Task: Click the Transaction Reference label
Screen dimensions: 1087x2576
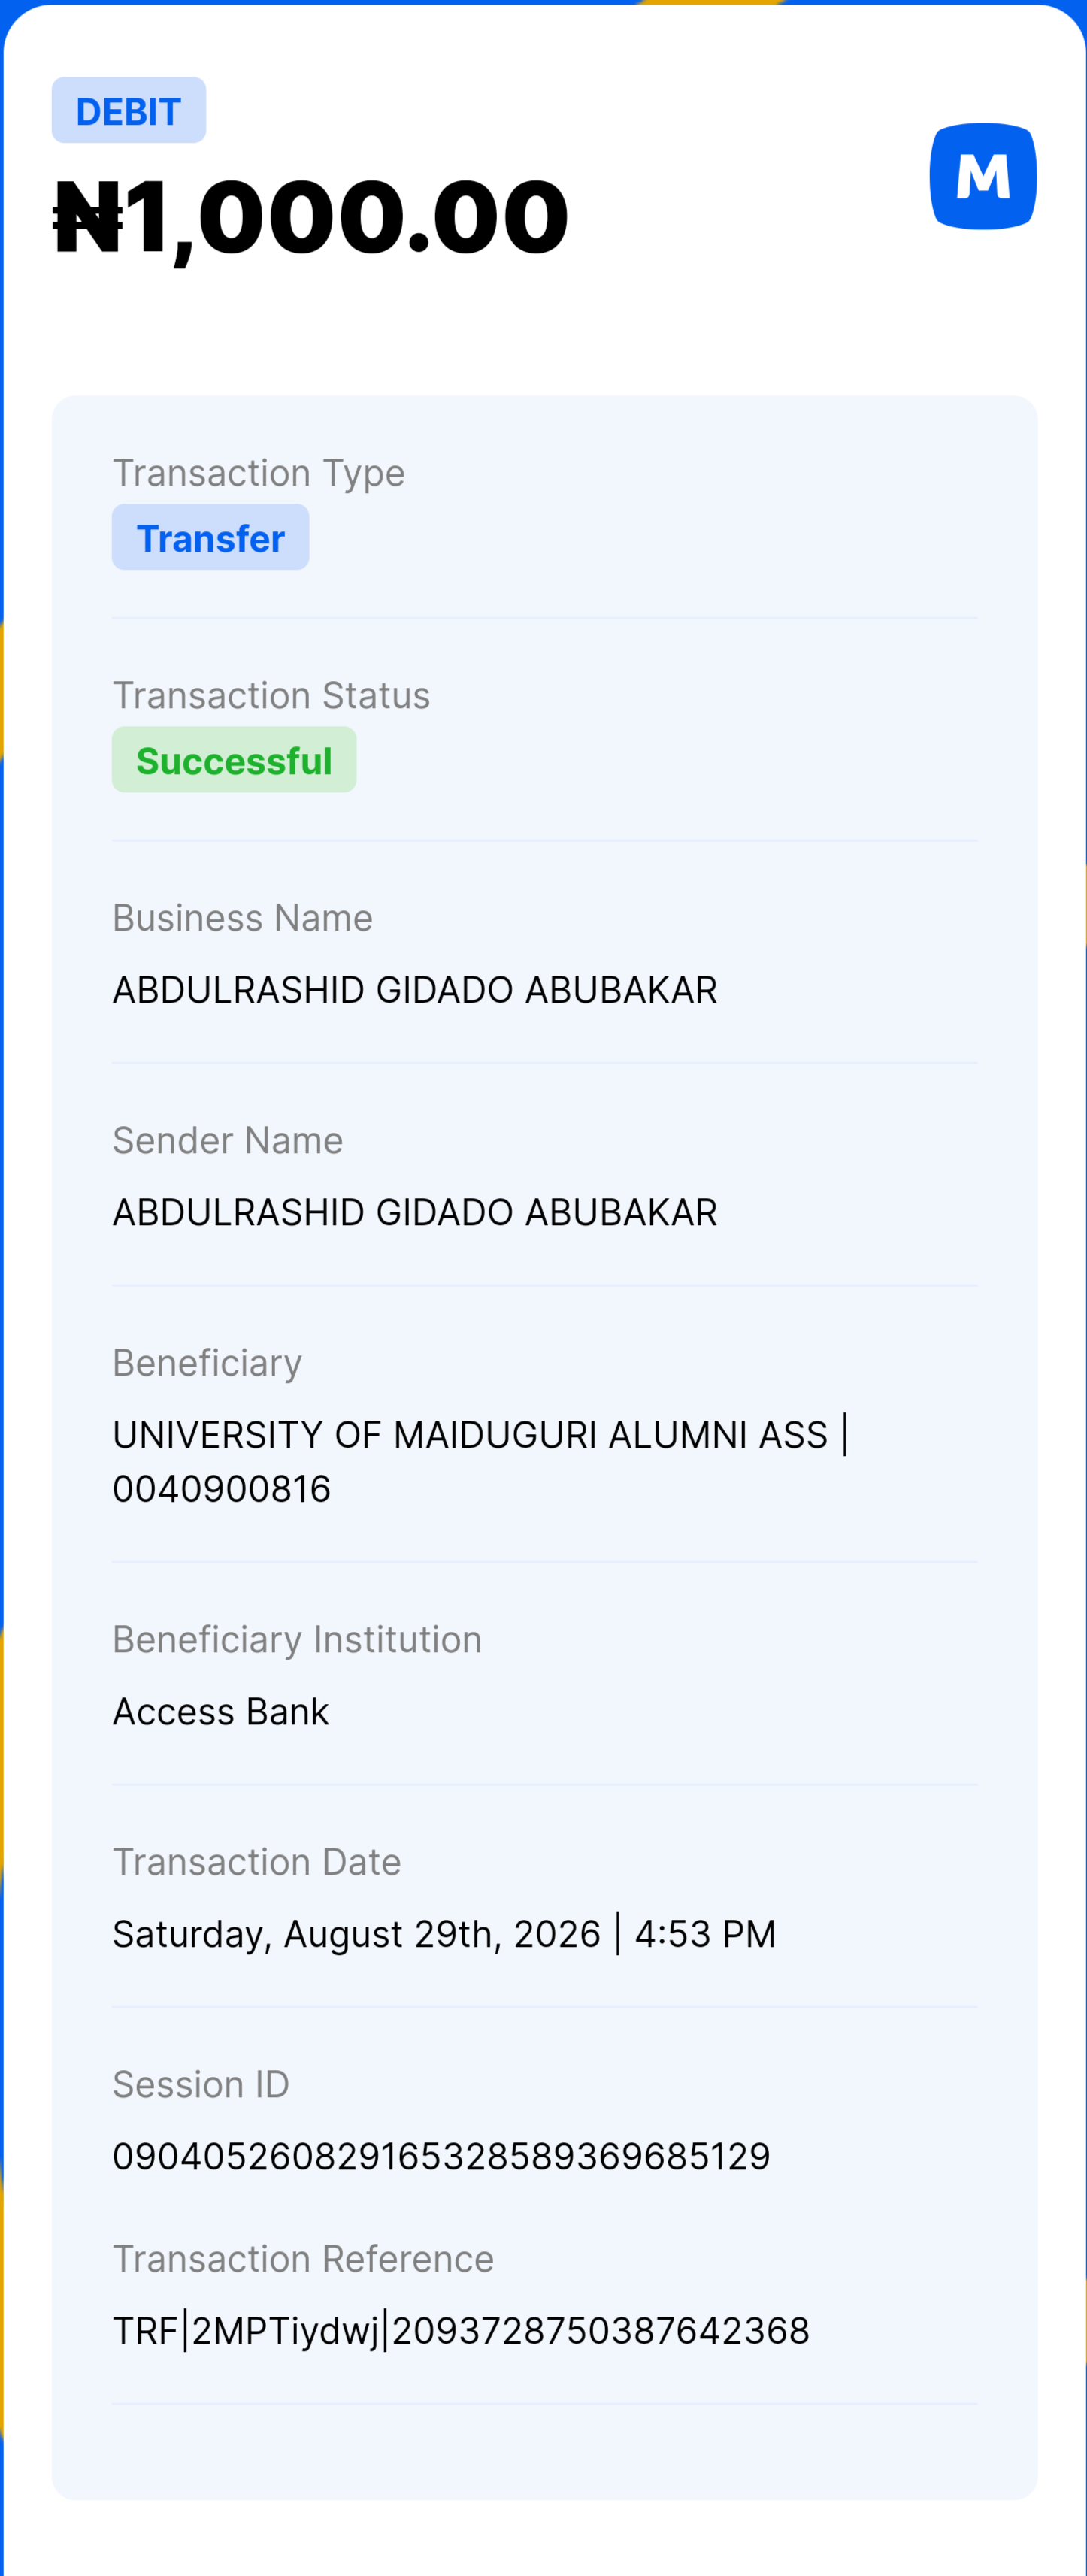Action: pyautogui.click(x=303, y=2259)
